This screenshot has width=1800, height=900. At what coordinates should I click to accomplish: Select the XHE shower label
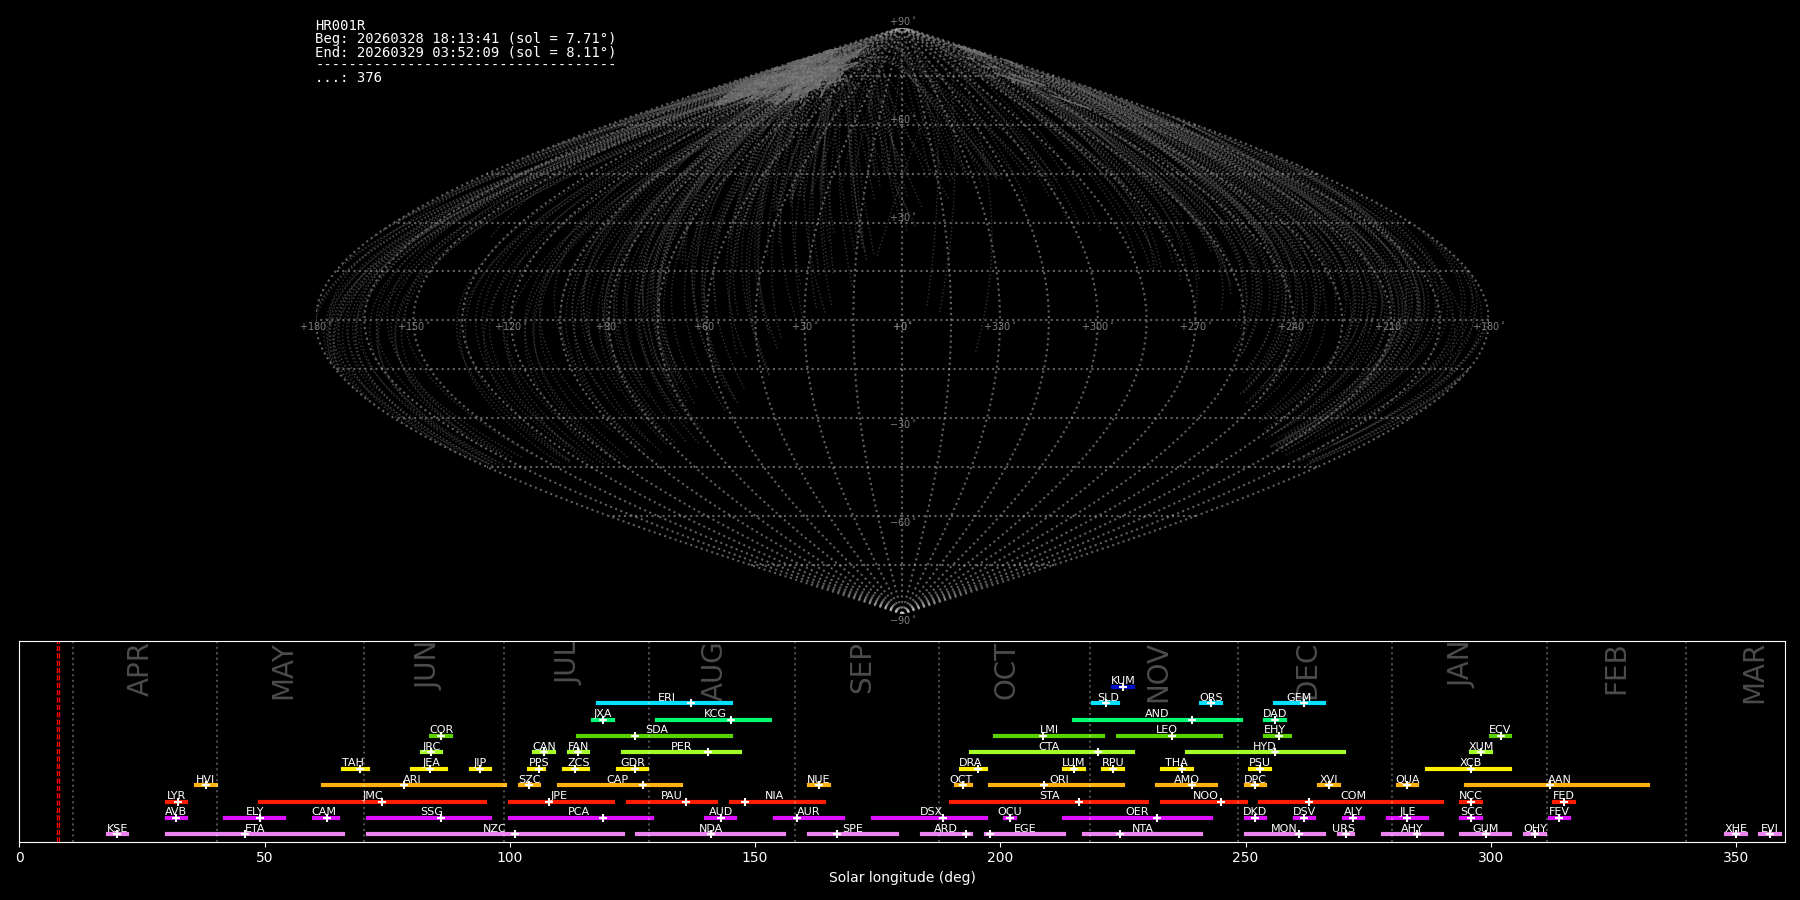pyautogui.click(x=1735, y=829)
